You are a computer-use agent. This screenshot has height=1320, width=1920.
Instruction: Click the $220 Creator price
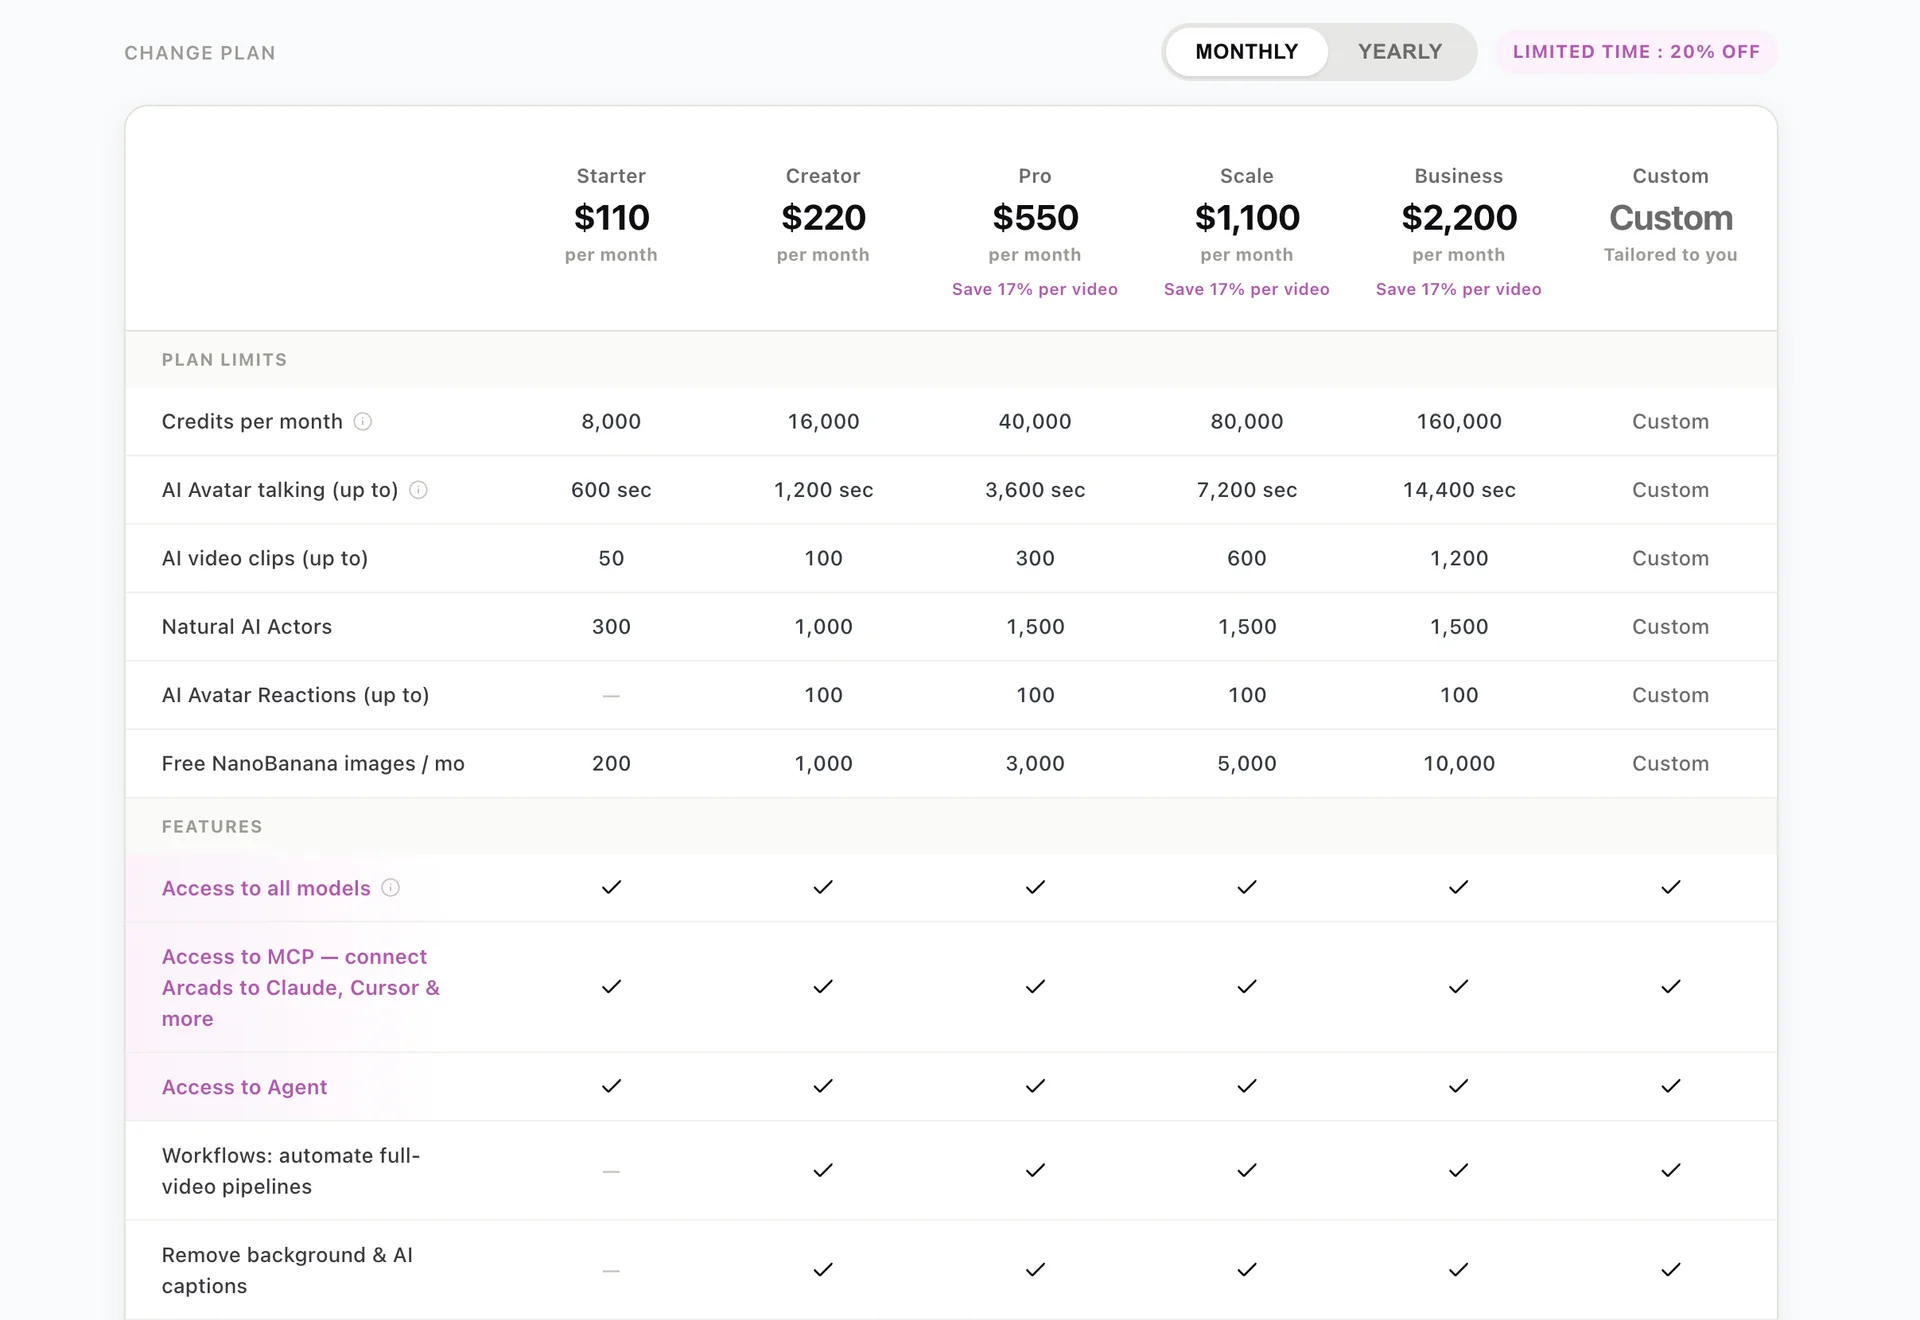pos(823,218)
